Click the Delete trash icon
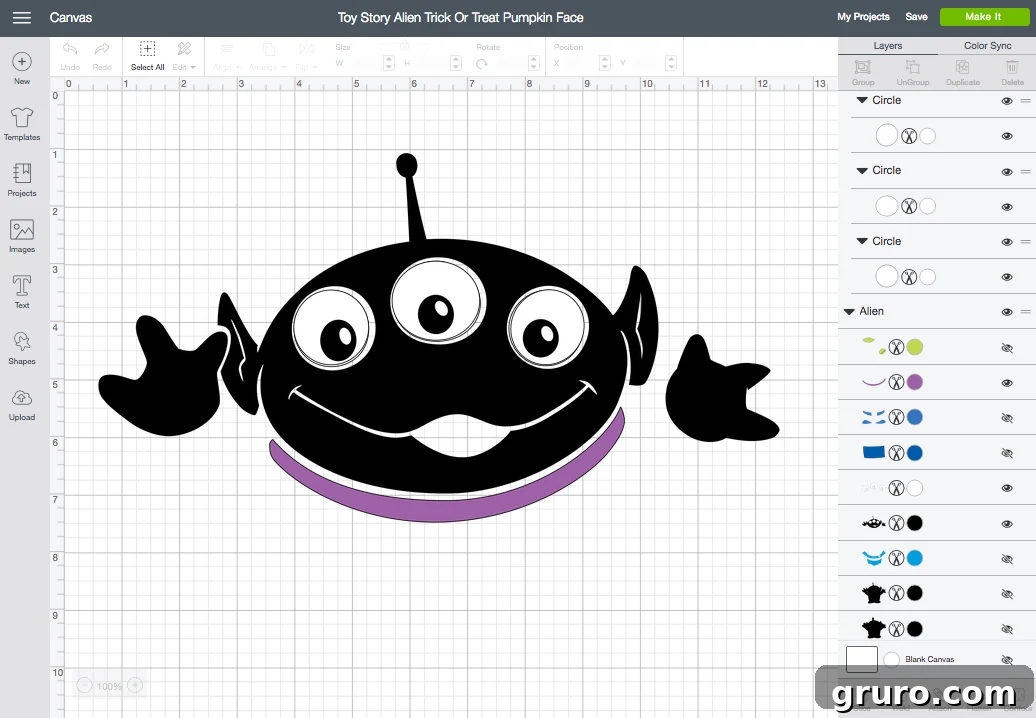Image resolution: width=1036 pixels, height=718 pixels. (1012, 67)
